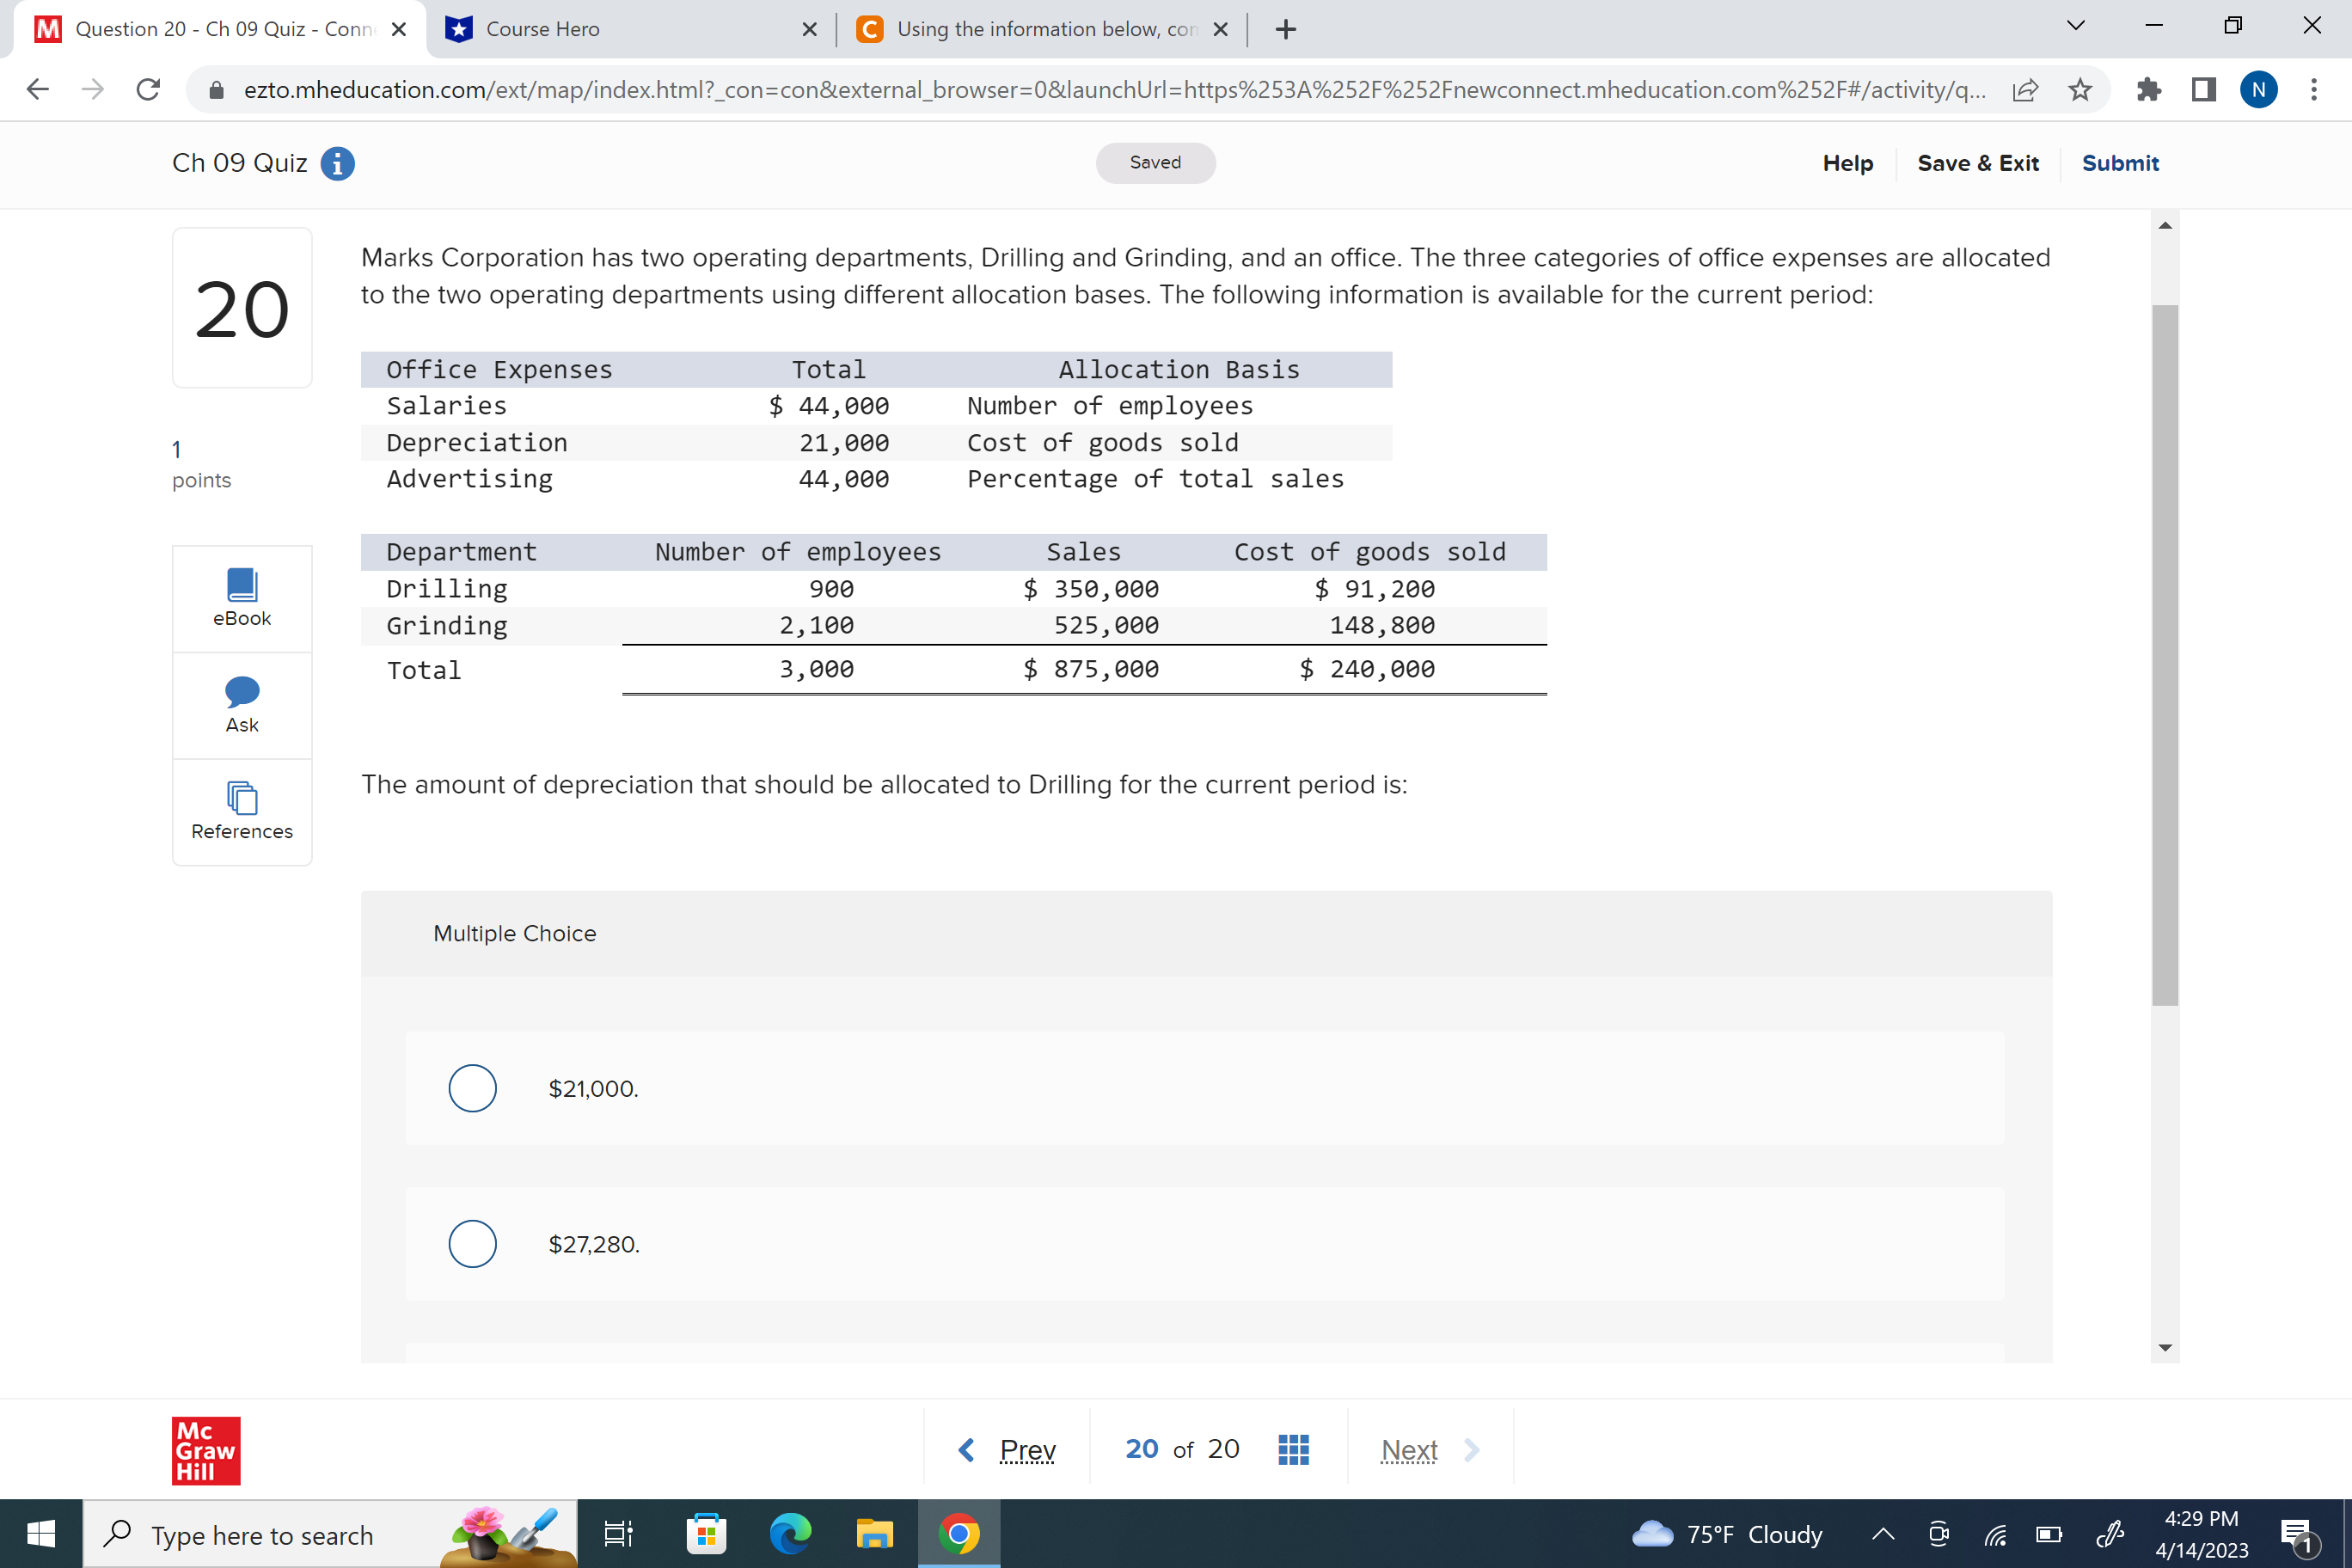This screenshot has width=2352, height=1568.
Task: Open Chrome's extensions puzzle icon
Action: click(x=2148, y=89)
